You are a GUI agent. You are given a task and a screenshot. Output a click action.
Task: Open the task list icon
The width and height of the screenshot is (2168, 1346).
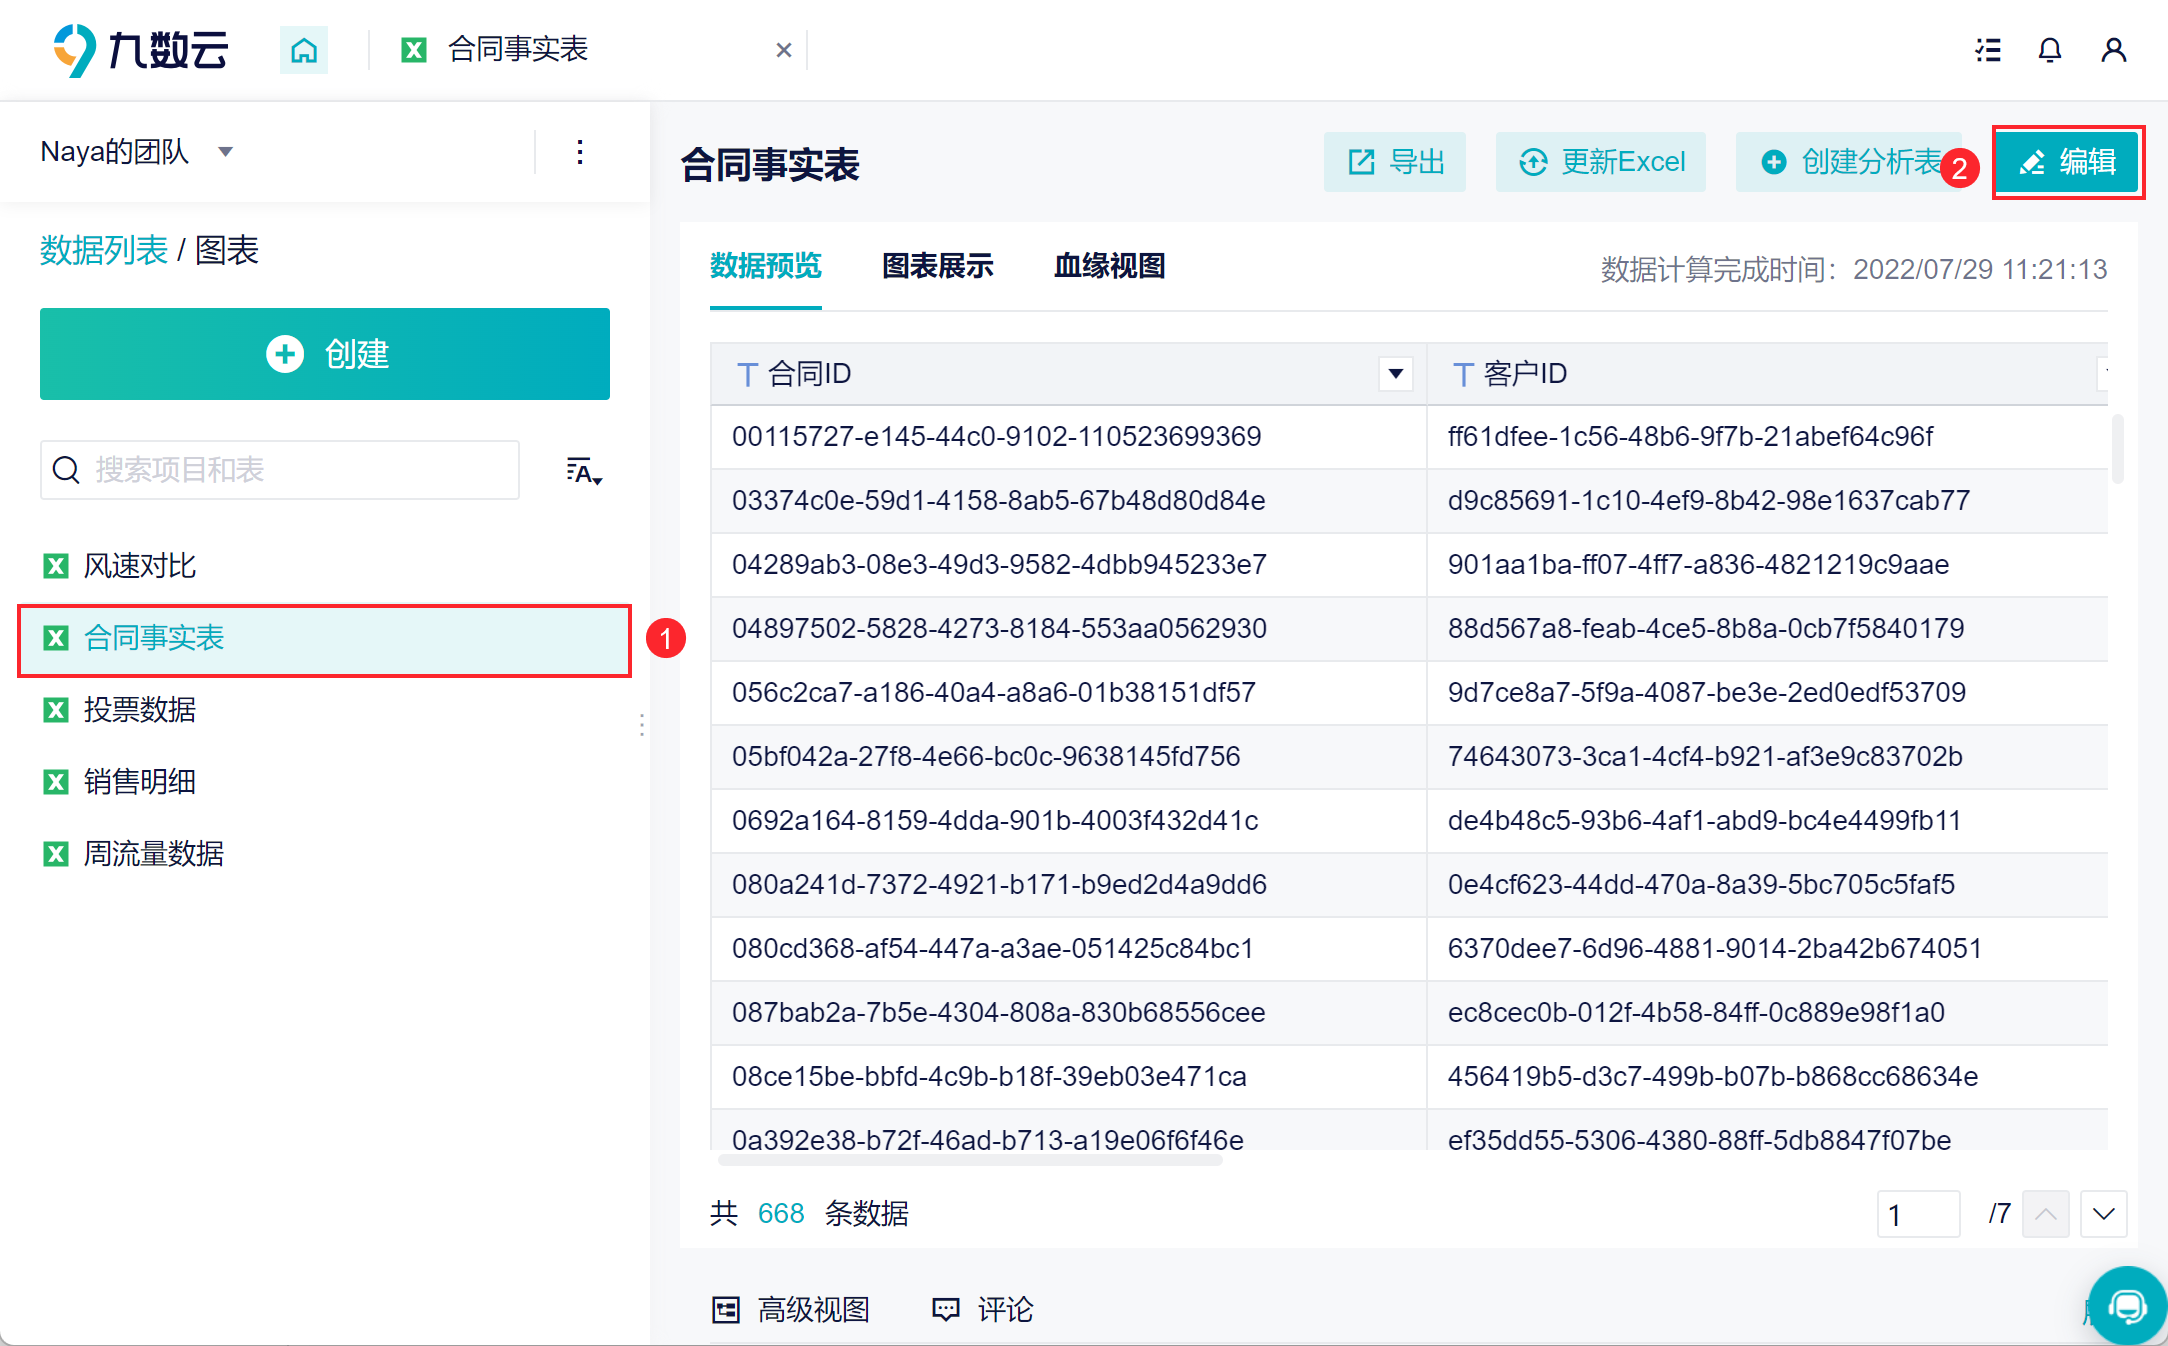tap(1988, 50)
